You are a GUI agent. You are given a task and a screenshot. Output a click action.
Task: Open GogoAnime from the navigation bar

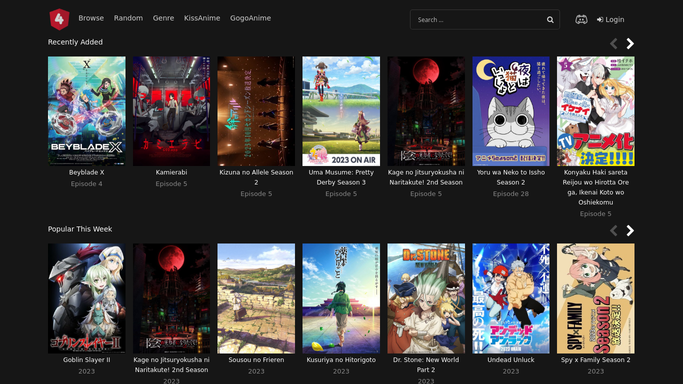coord(250,18)
